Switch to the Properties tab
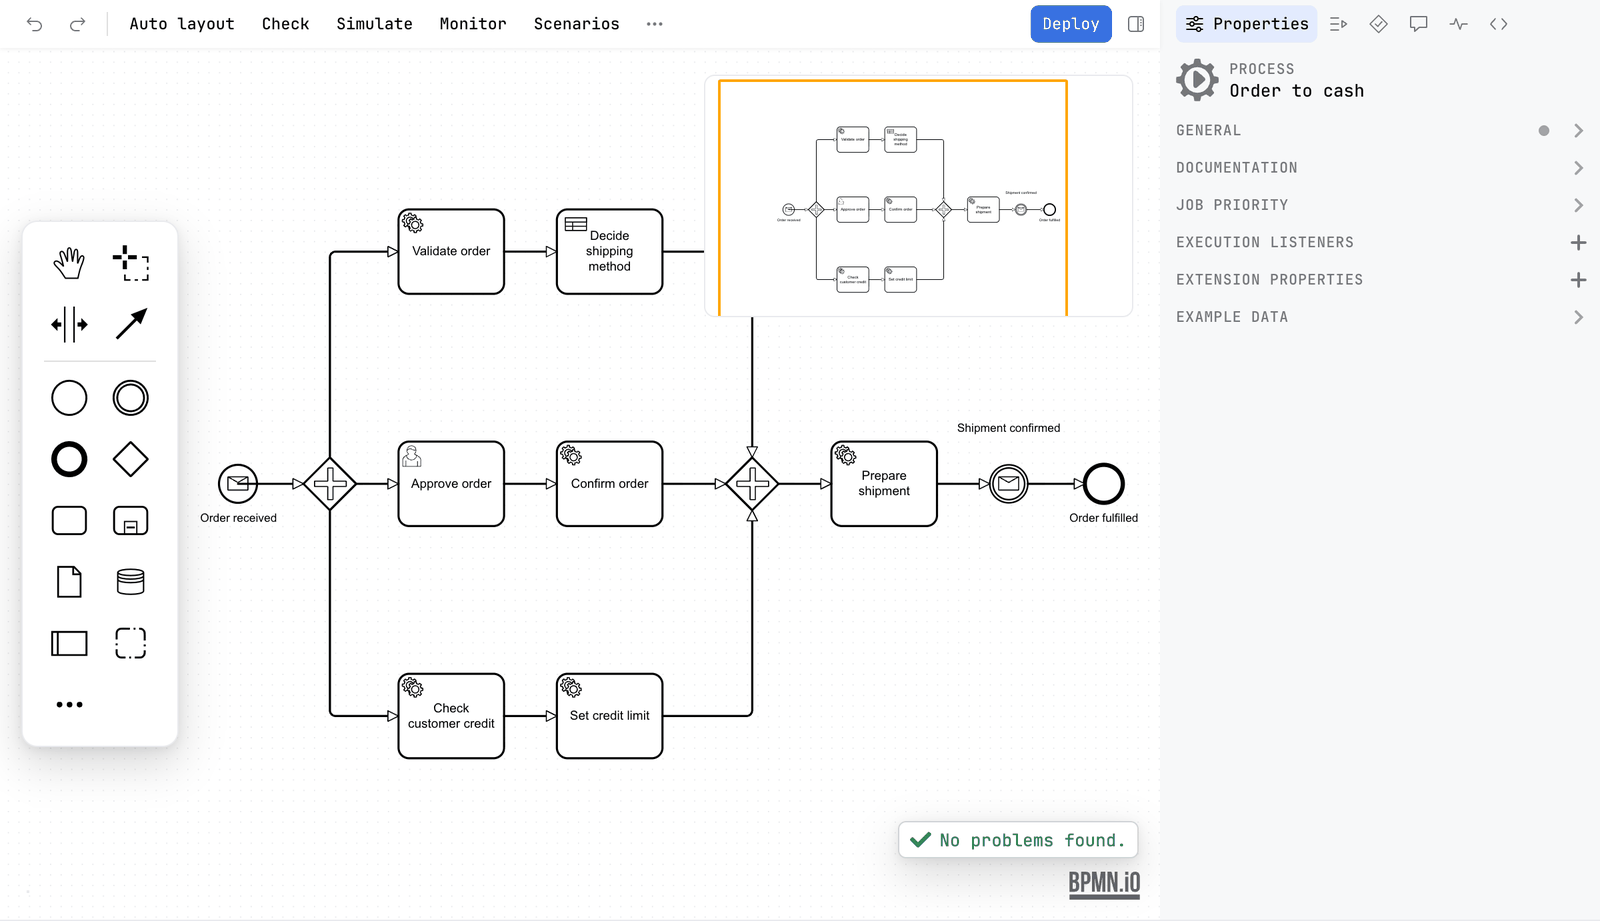This screenshot has height=921, width=1600. pos(1247,24)
